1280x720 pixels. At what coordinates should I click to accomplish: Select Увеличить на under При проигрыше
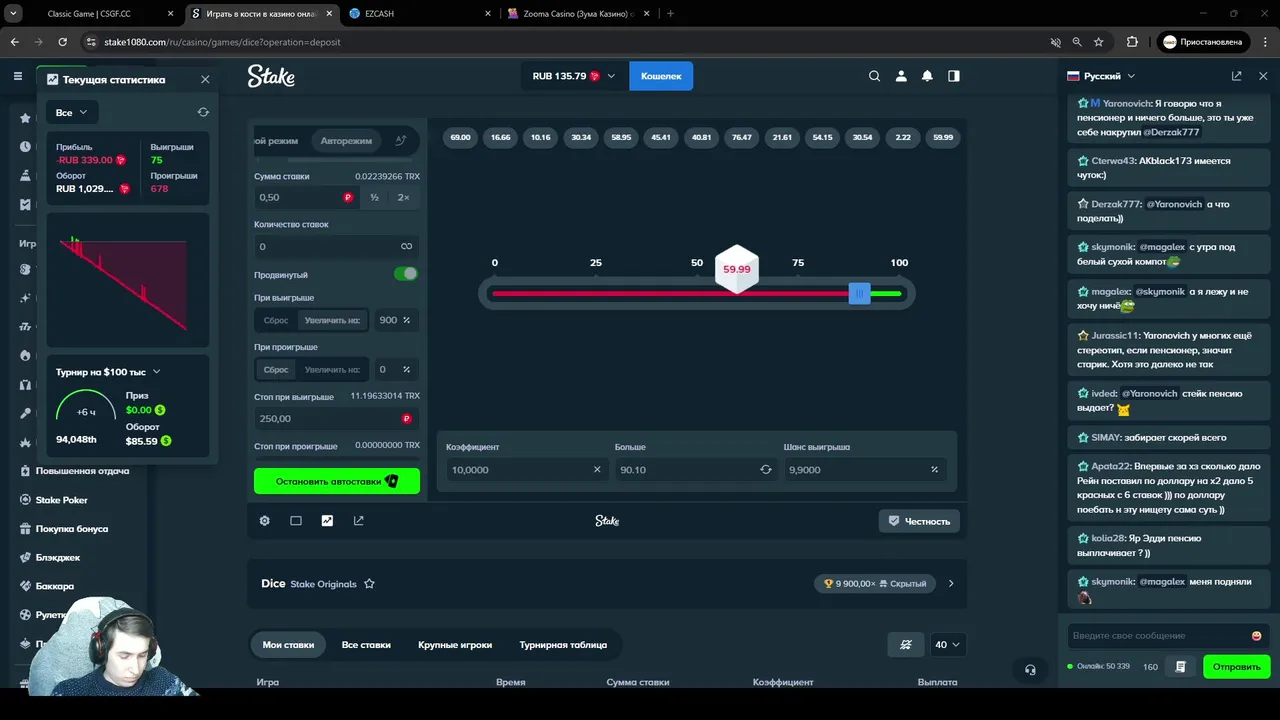(332, 369)
